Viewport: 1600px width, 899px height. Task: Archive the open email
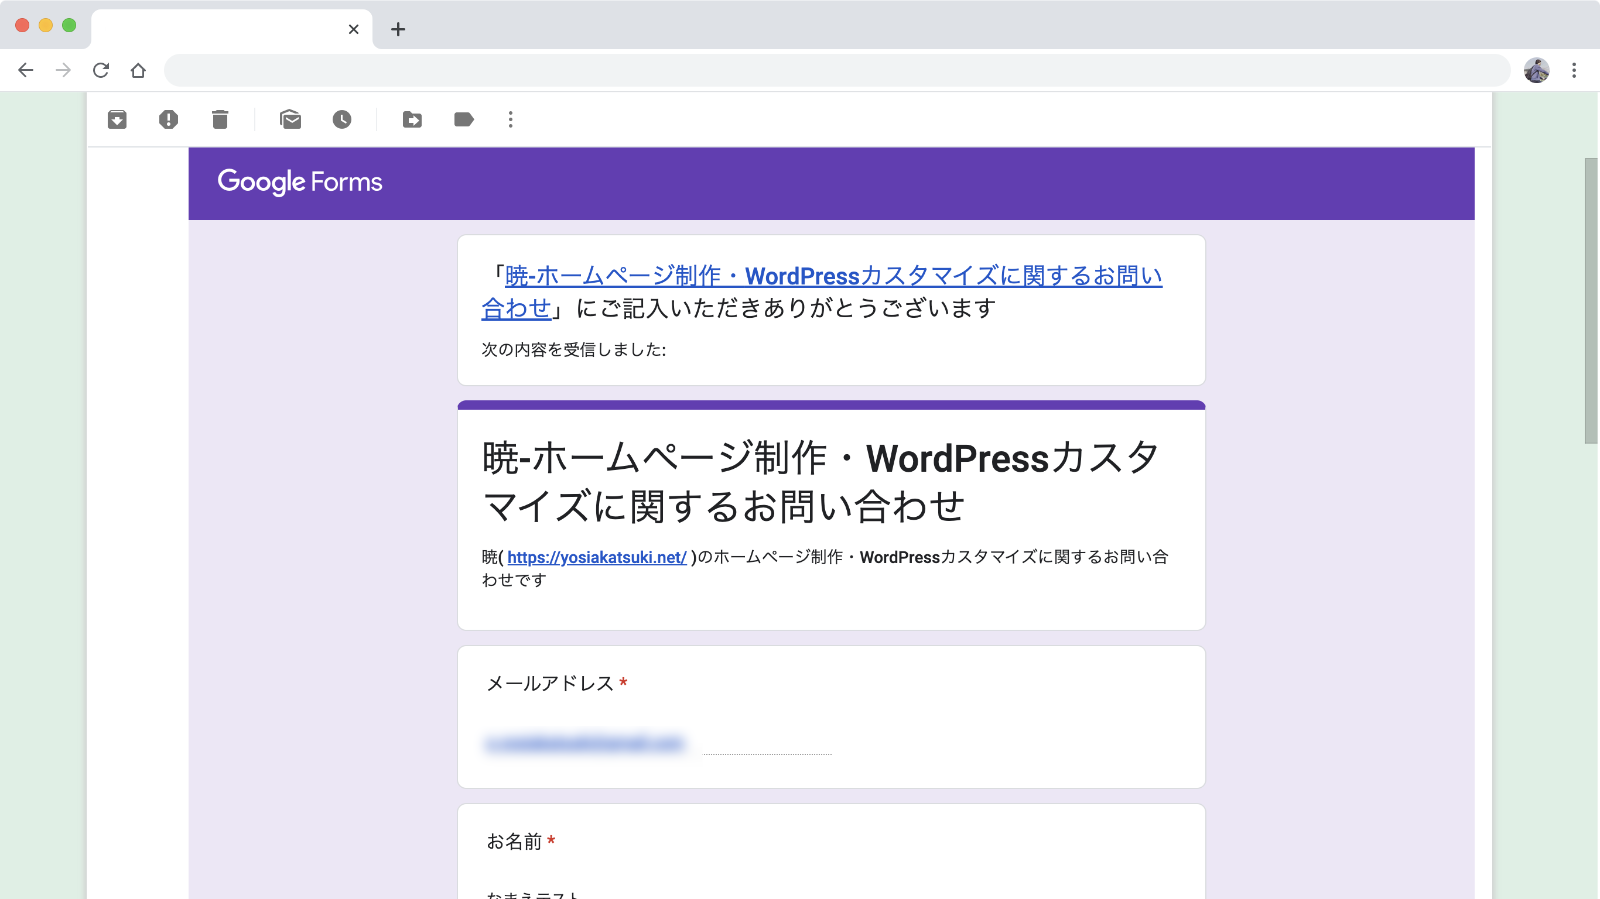(x=117, y=120)
